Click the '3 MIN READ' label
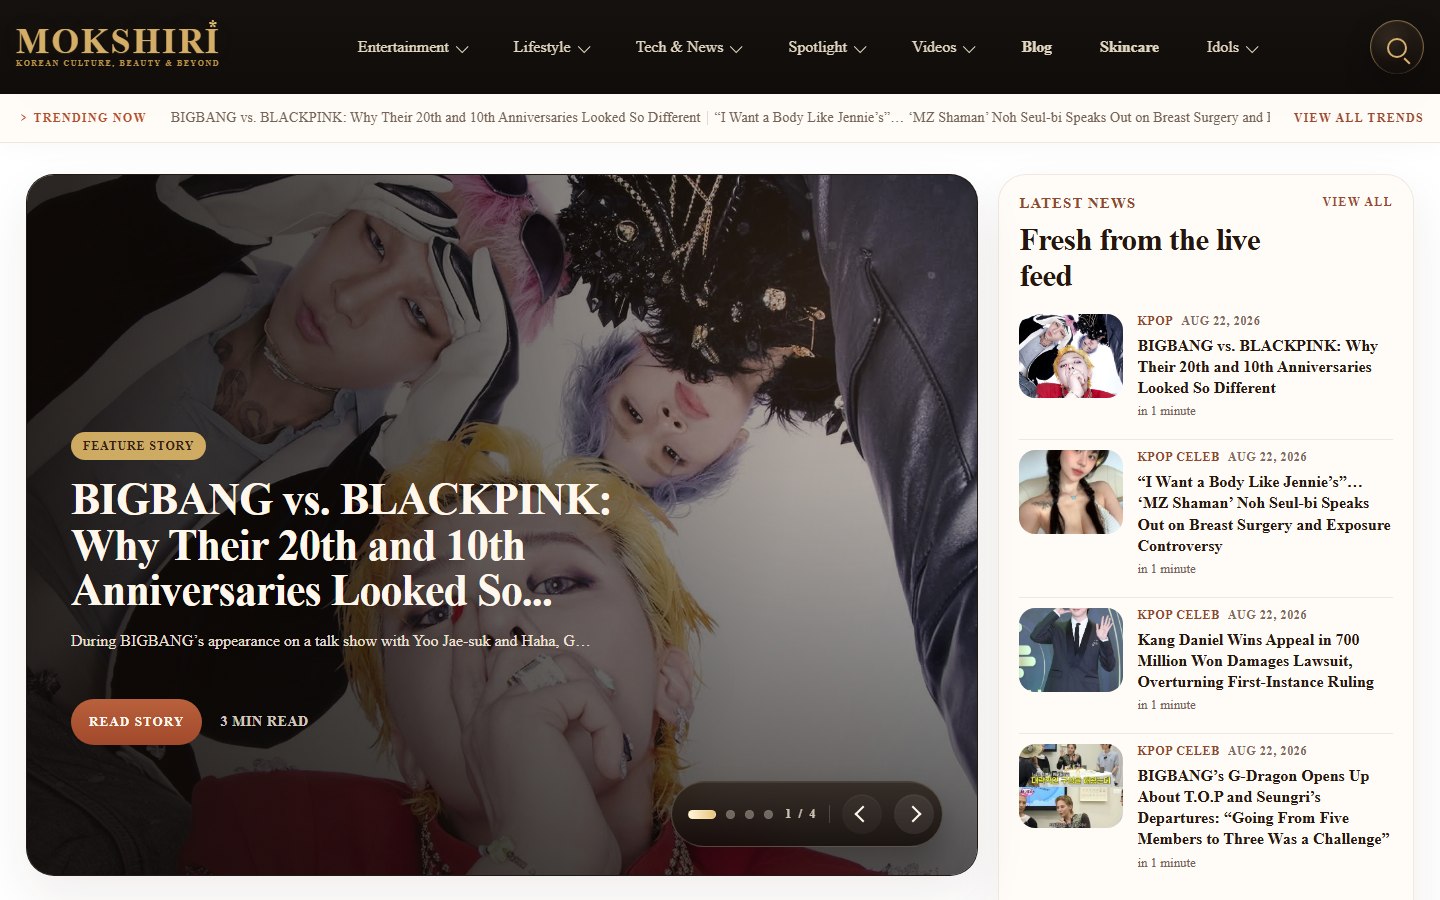 [x=264, y=721]
